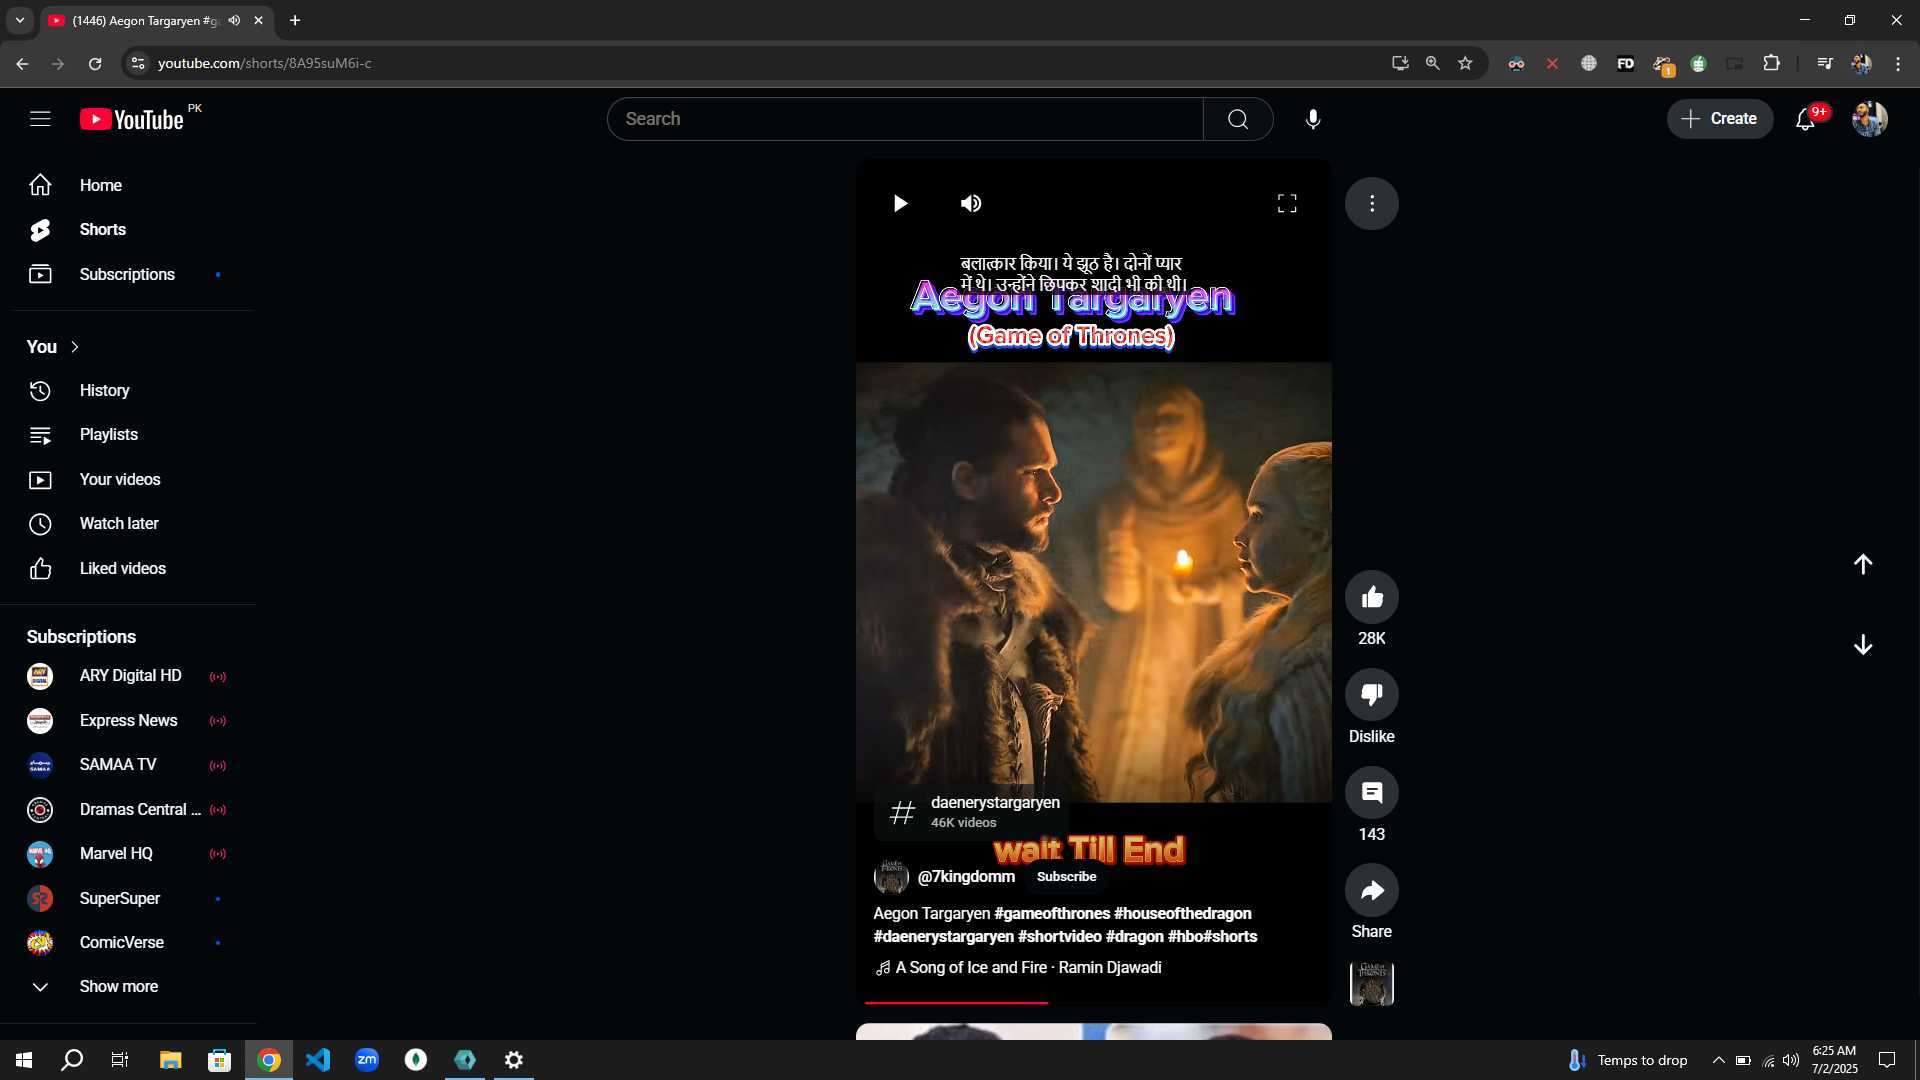Screen dimensions: 1920x1080
Task: Open the notifications bell
Action: tap(1805, 119)
